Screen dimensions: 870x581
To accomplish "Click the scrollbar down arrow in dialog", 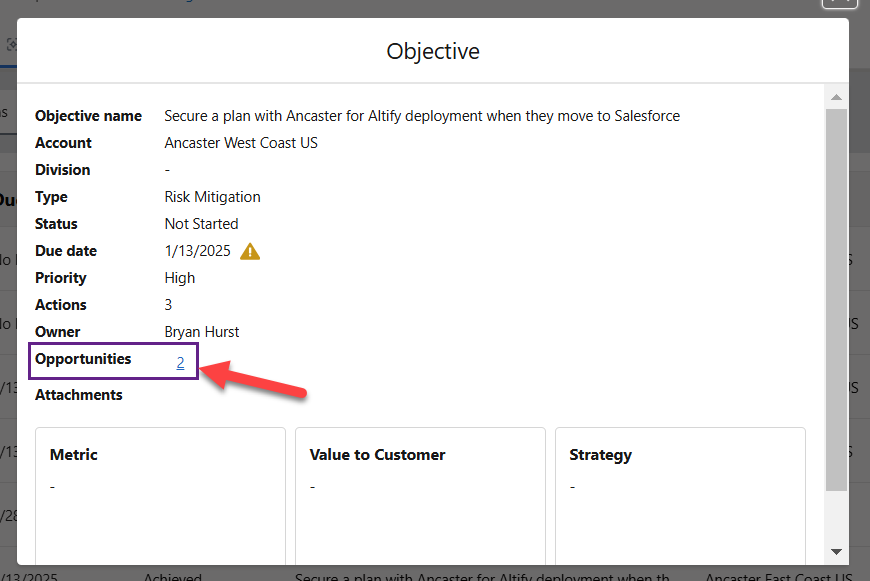I will coord(836,552).
